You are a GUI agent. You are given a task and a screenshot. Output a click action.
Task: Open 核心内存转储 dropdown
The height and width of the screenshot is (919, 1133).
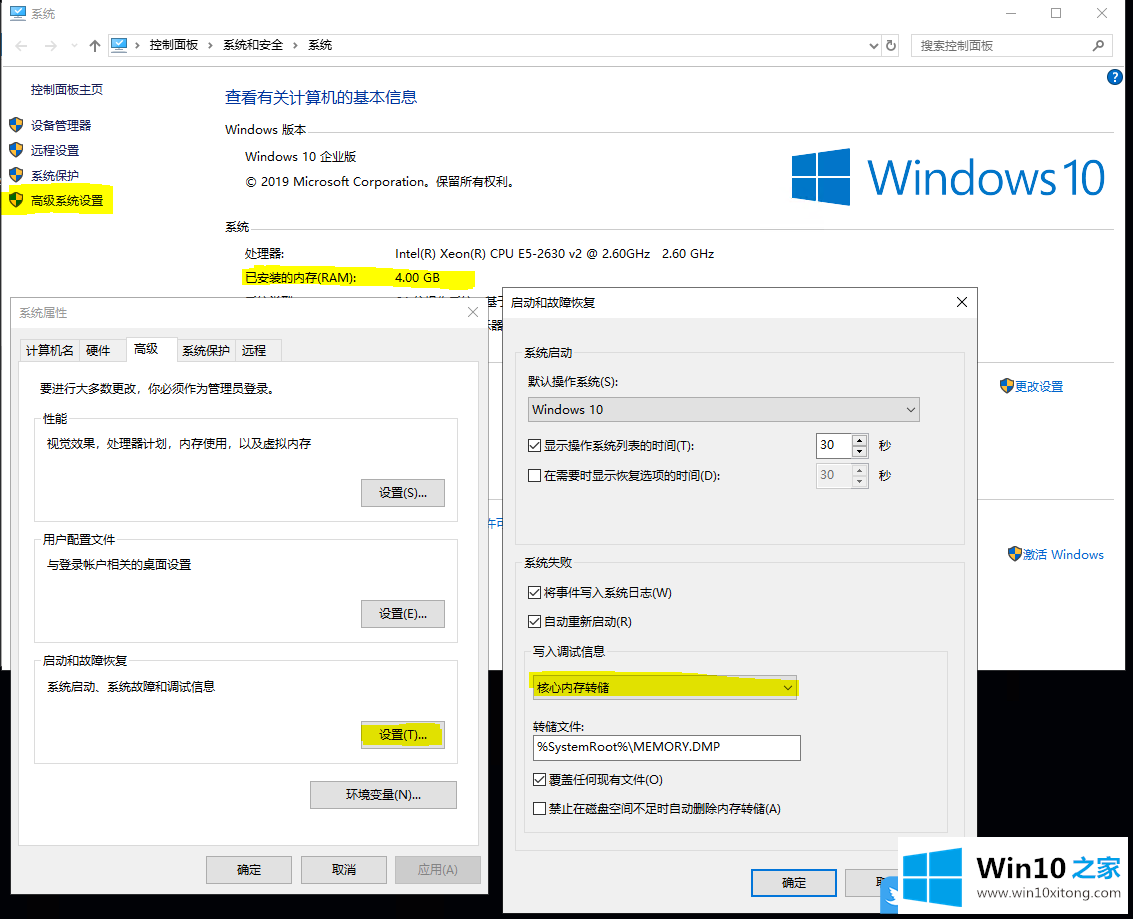664,688
